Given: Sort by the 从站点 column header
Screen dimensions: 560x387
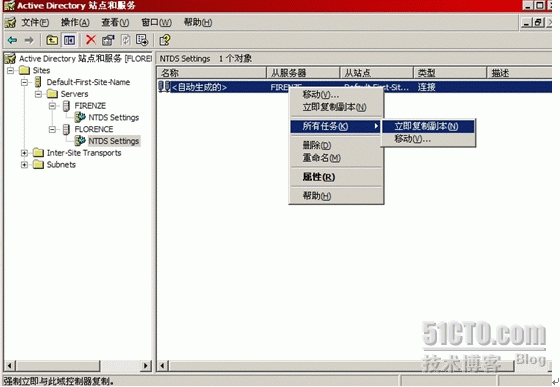Looking at the screenshot, I should (x=377, y=73).
